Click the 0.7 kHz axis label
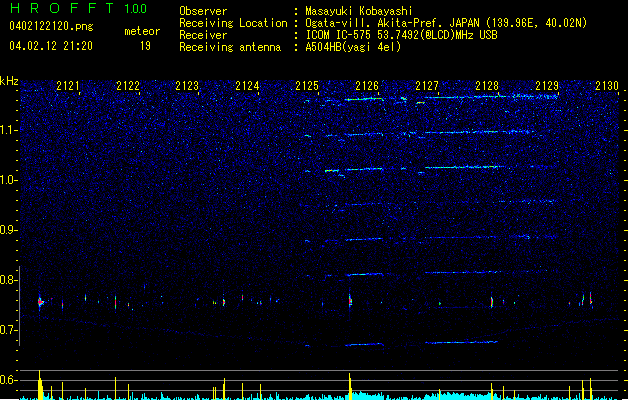 pyautogui.click(x=8, y=330)
